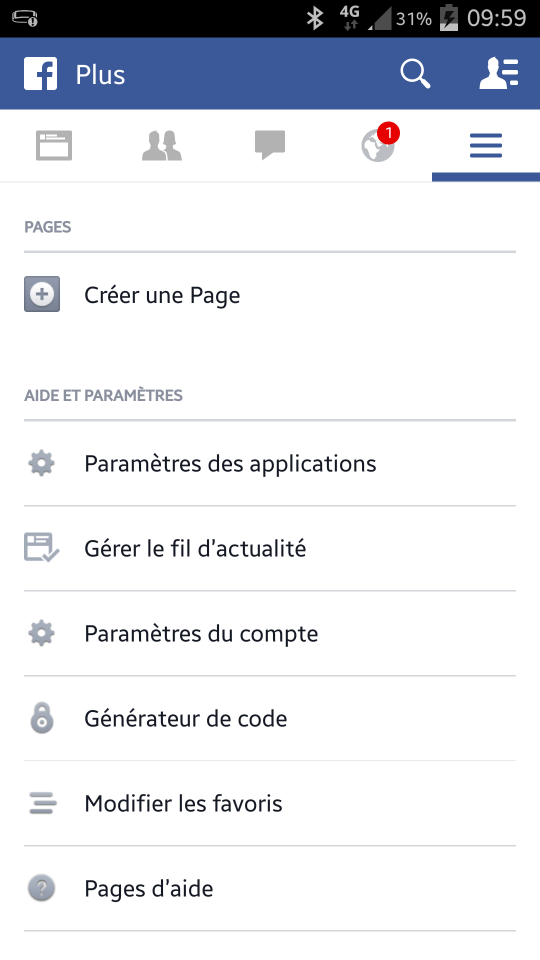540x960 pixels.
Task: Tap the friends list sidebar icon
Action: click(x=499, y=74)
